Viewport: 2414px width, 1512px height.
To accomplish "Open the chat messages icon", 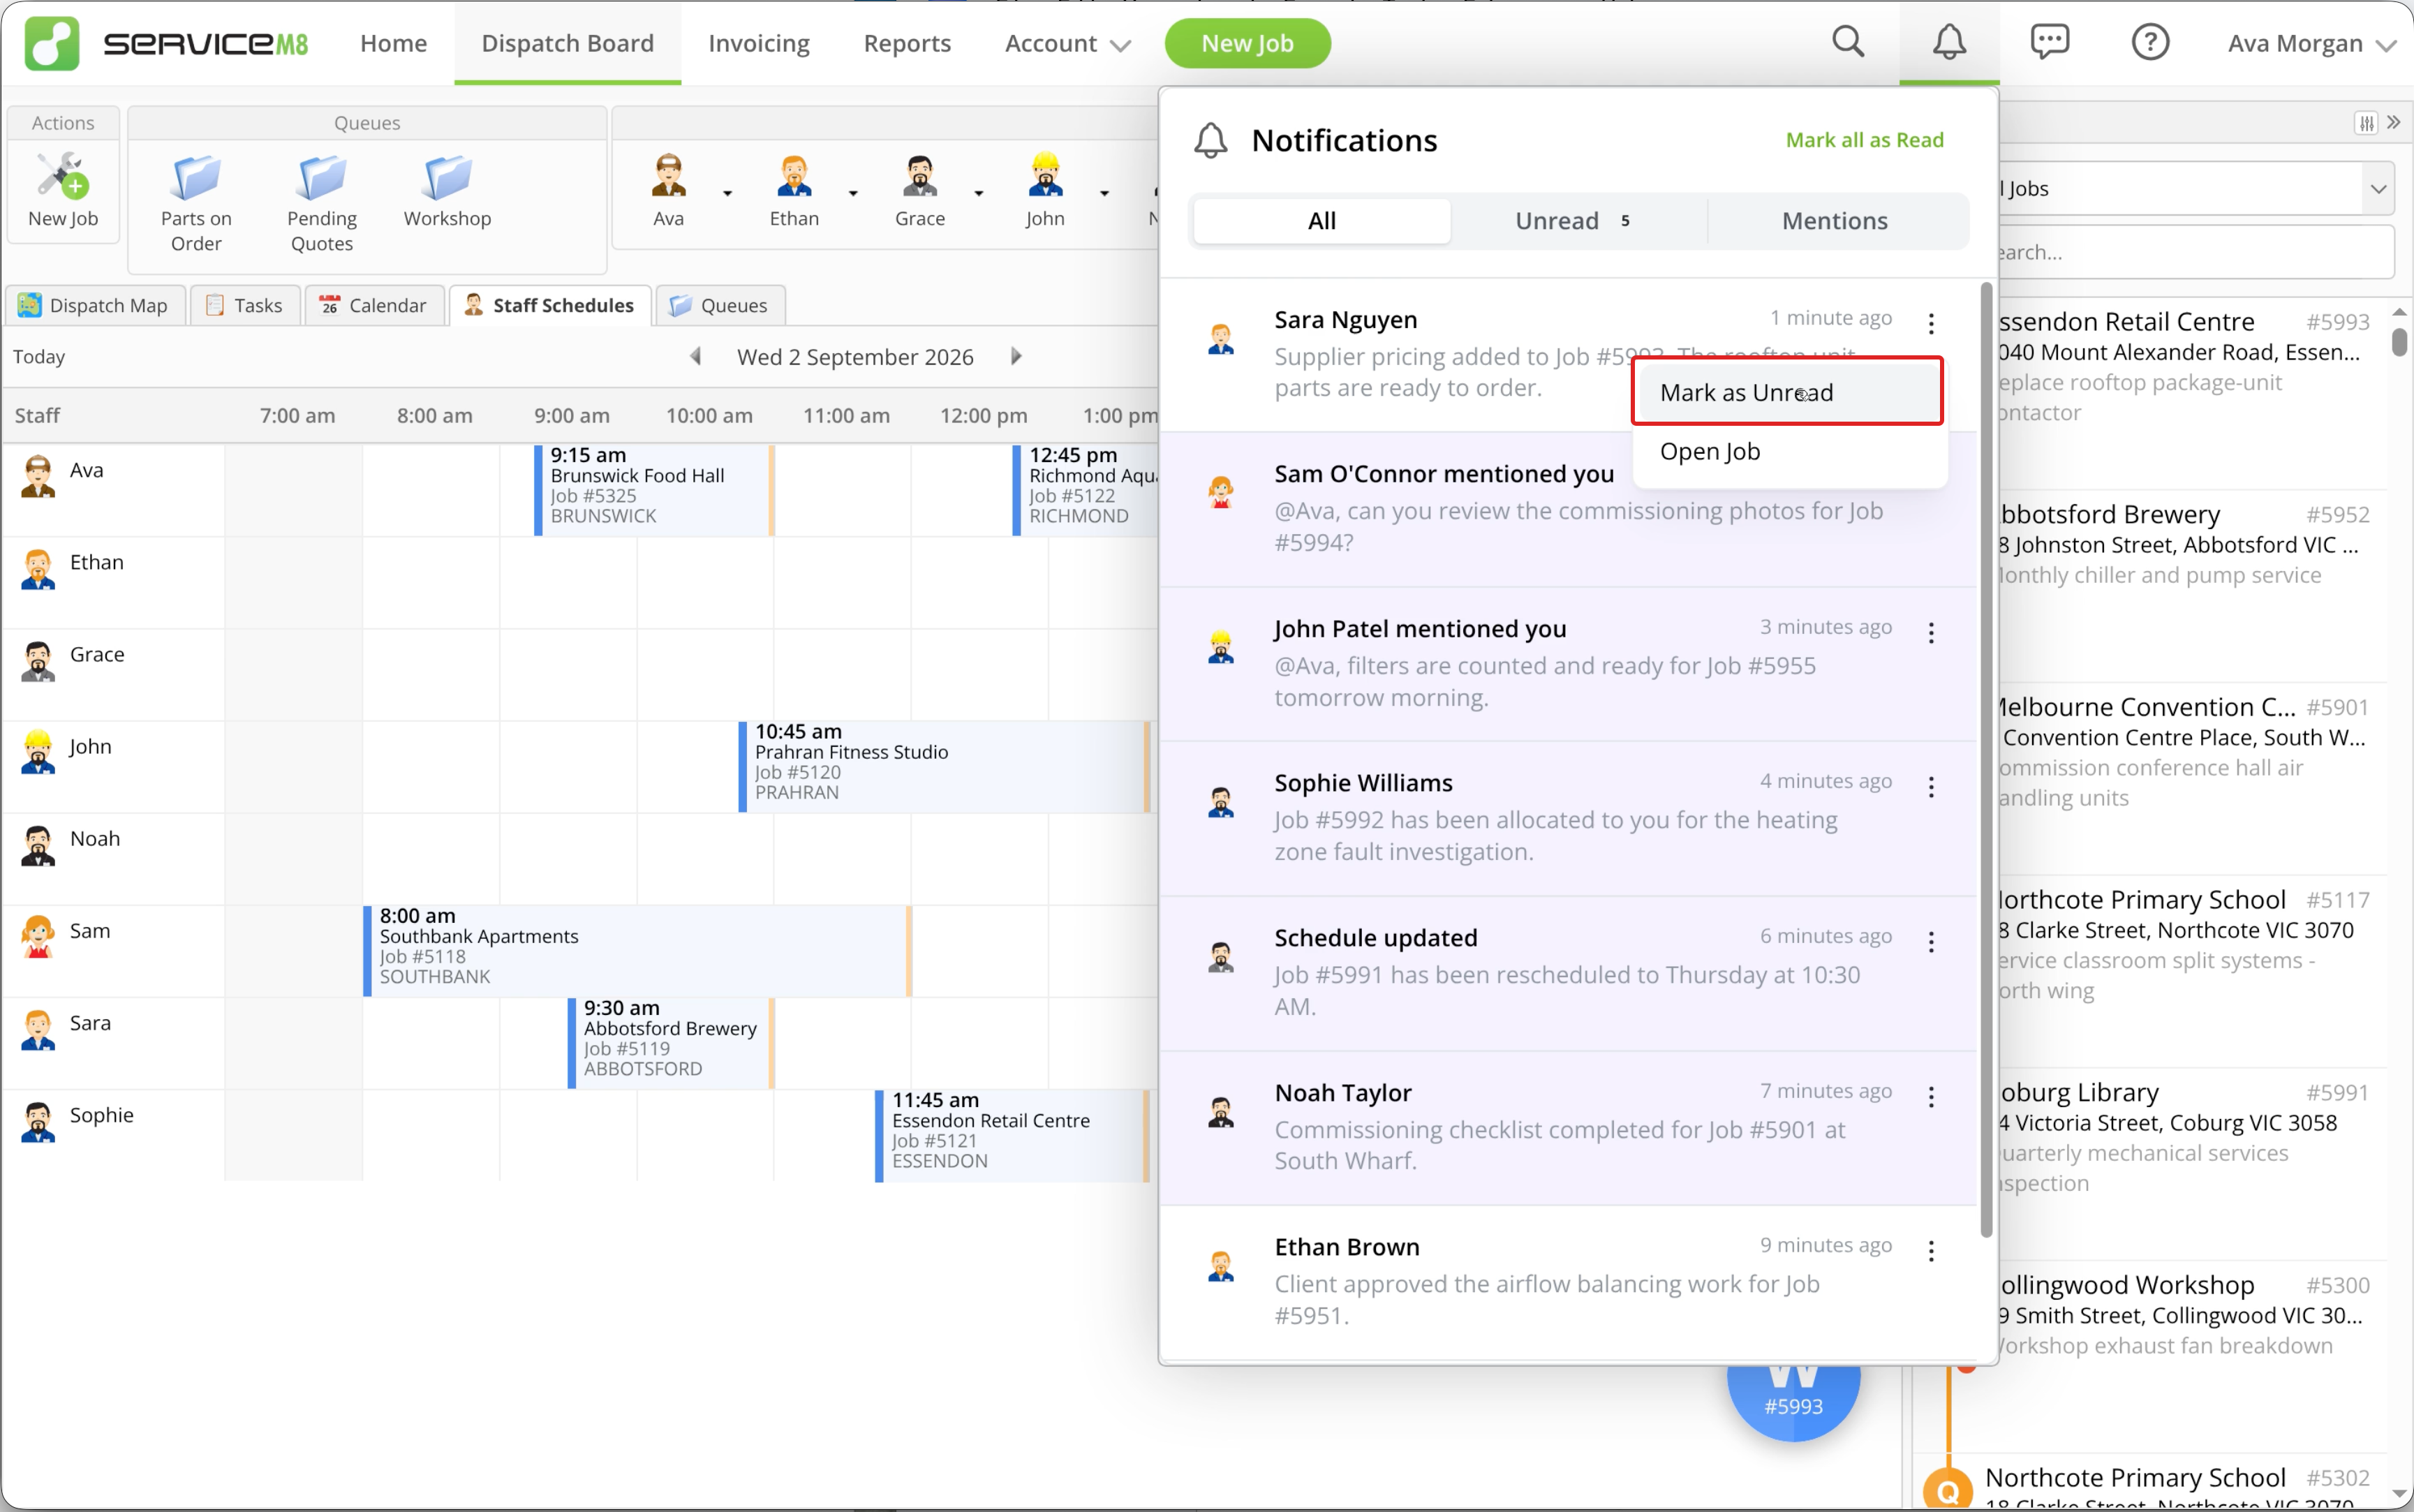I will point(2050,42).
